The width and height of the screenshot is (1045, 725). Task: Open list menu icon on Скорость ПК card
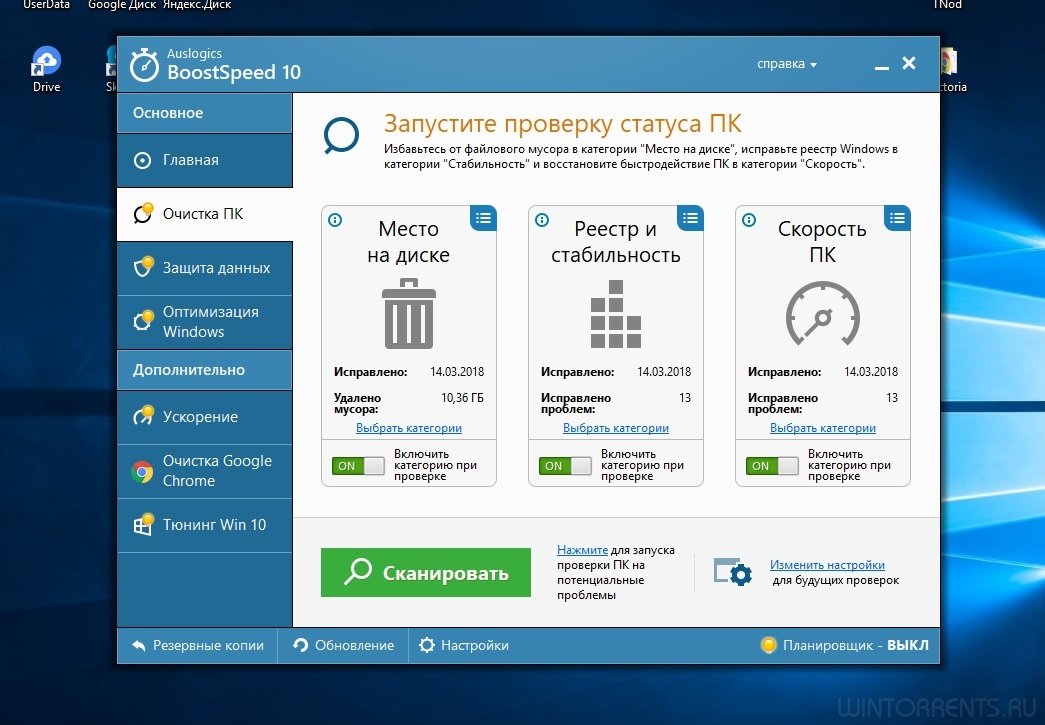pos(898,217)
